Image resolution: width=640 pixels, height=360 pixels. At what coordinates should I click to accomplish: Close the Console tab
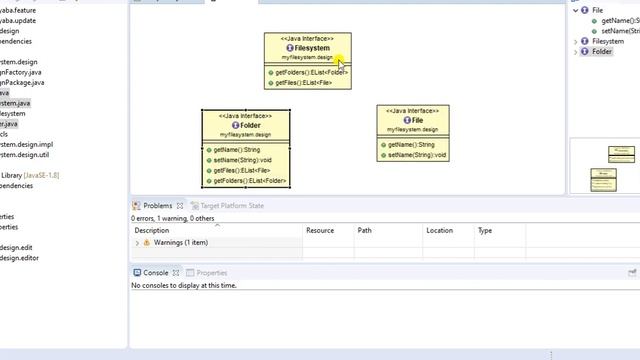pos(176,273)
